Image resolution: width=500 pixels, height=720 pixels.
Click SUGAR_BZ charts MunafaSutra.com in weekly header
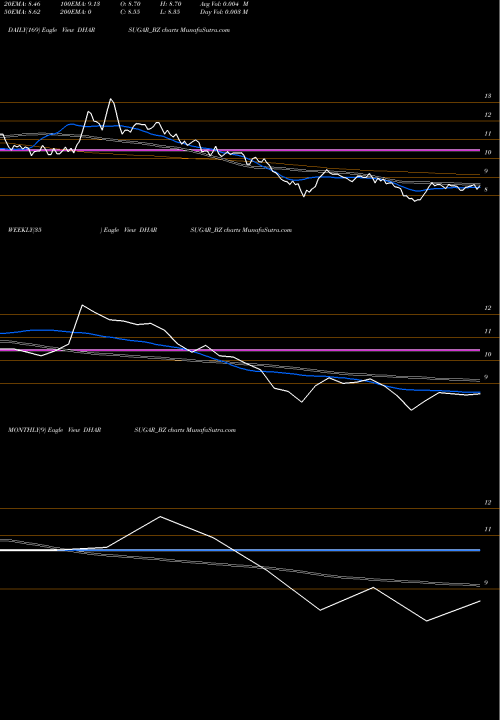[241, 230]
